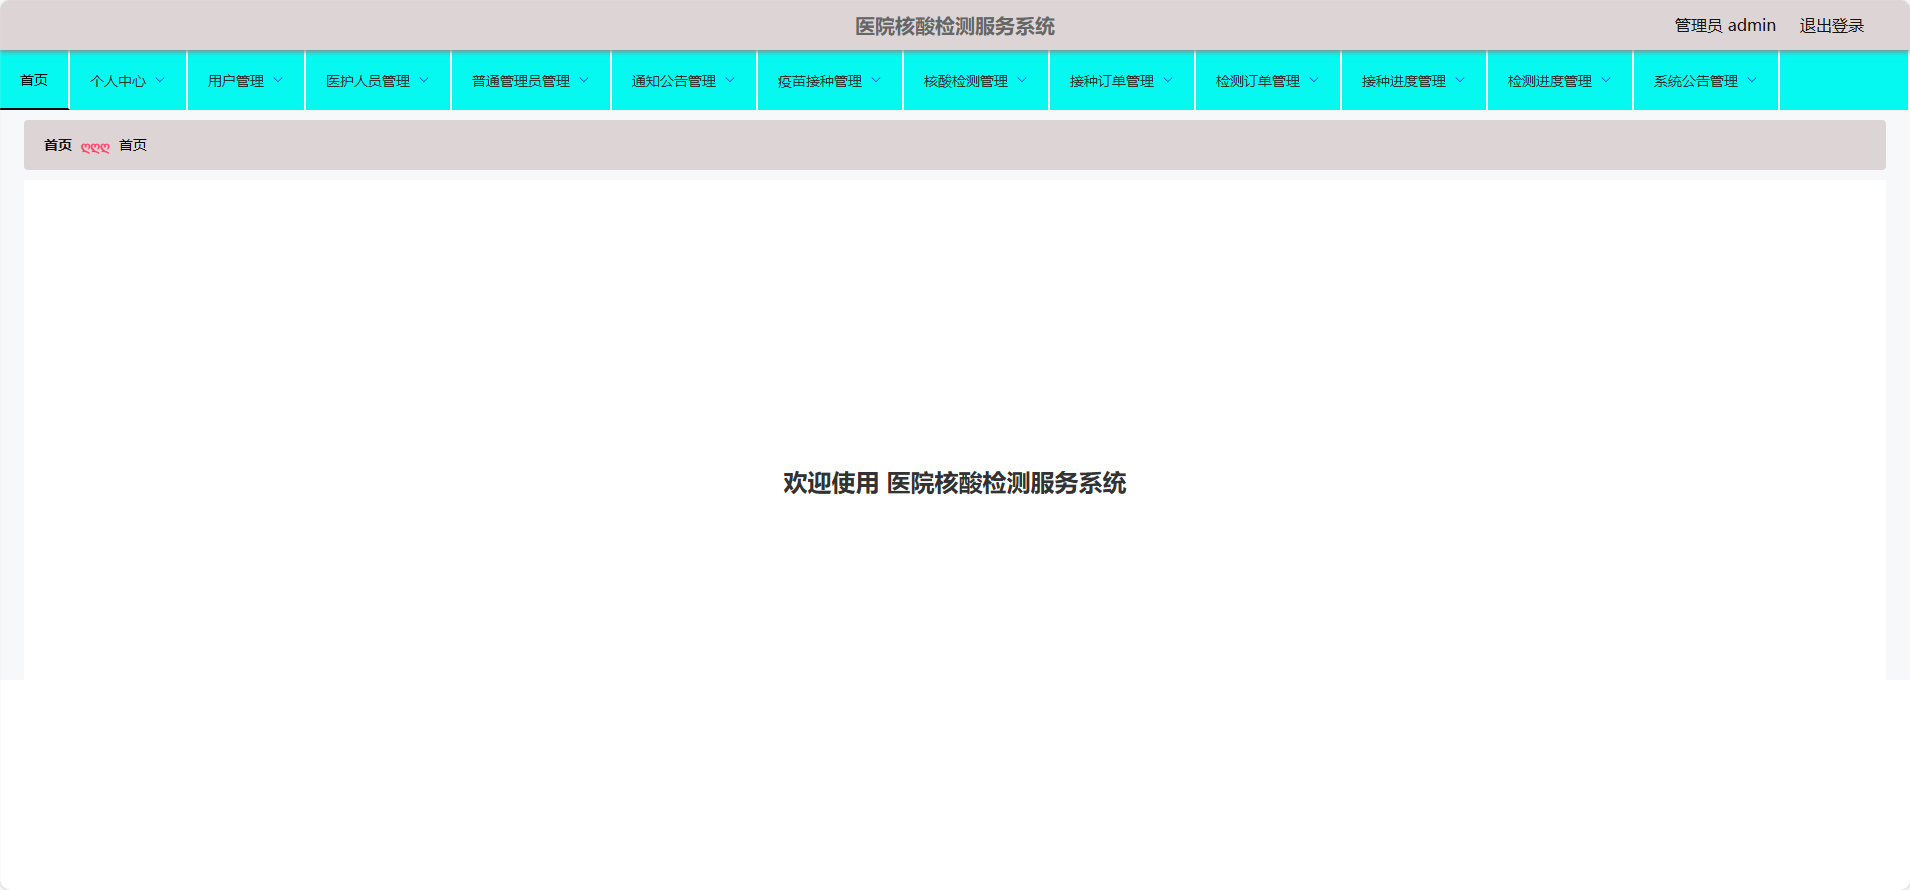Expand the 普通管理员管理 chevron arrow
1910x890 pixels.
click(x=584, y=80)
